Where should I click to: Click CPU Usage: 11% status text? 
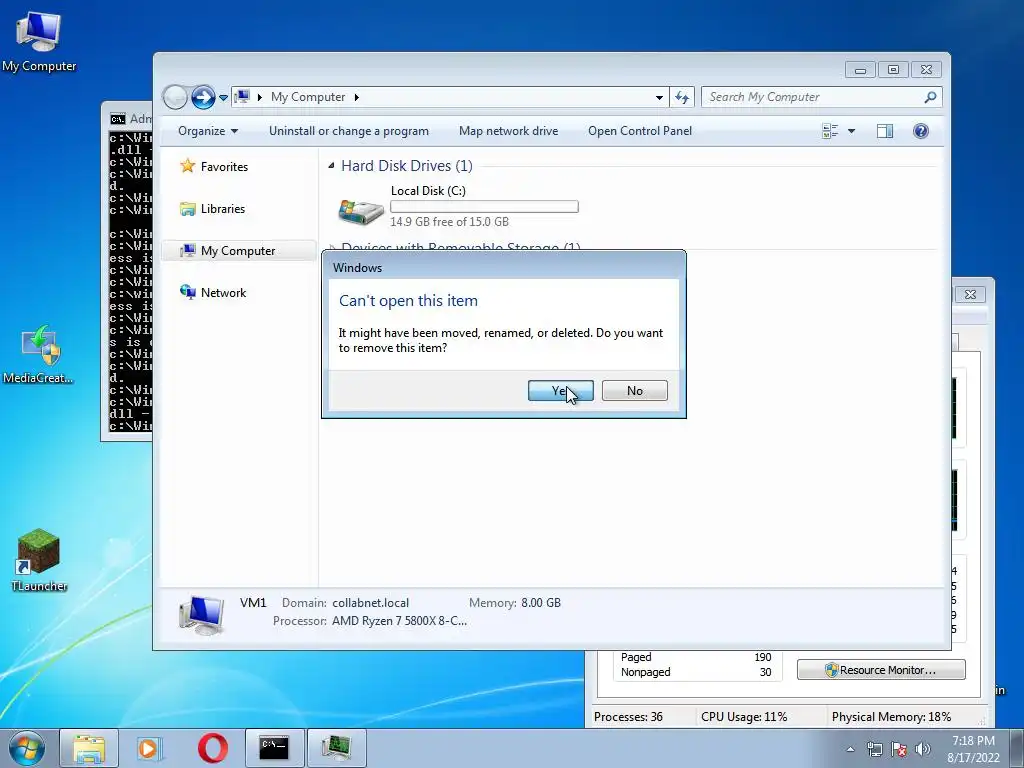click(x=744, y=716)
